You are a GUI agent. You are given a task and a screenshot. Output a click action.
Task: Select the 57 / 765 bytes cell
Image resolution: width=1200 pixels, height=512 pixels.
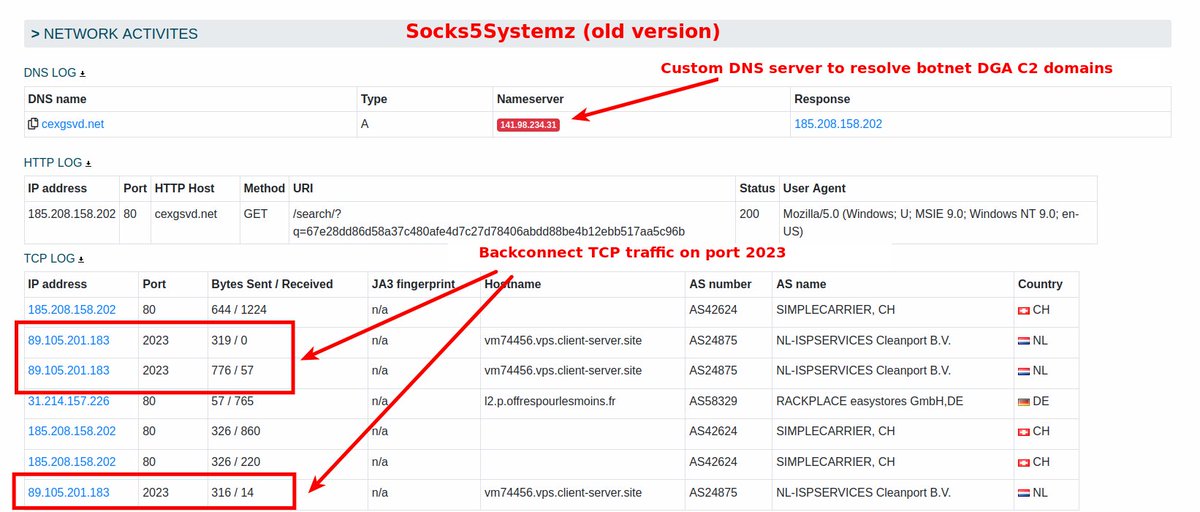tap(233, 401)
